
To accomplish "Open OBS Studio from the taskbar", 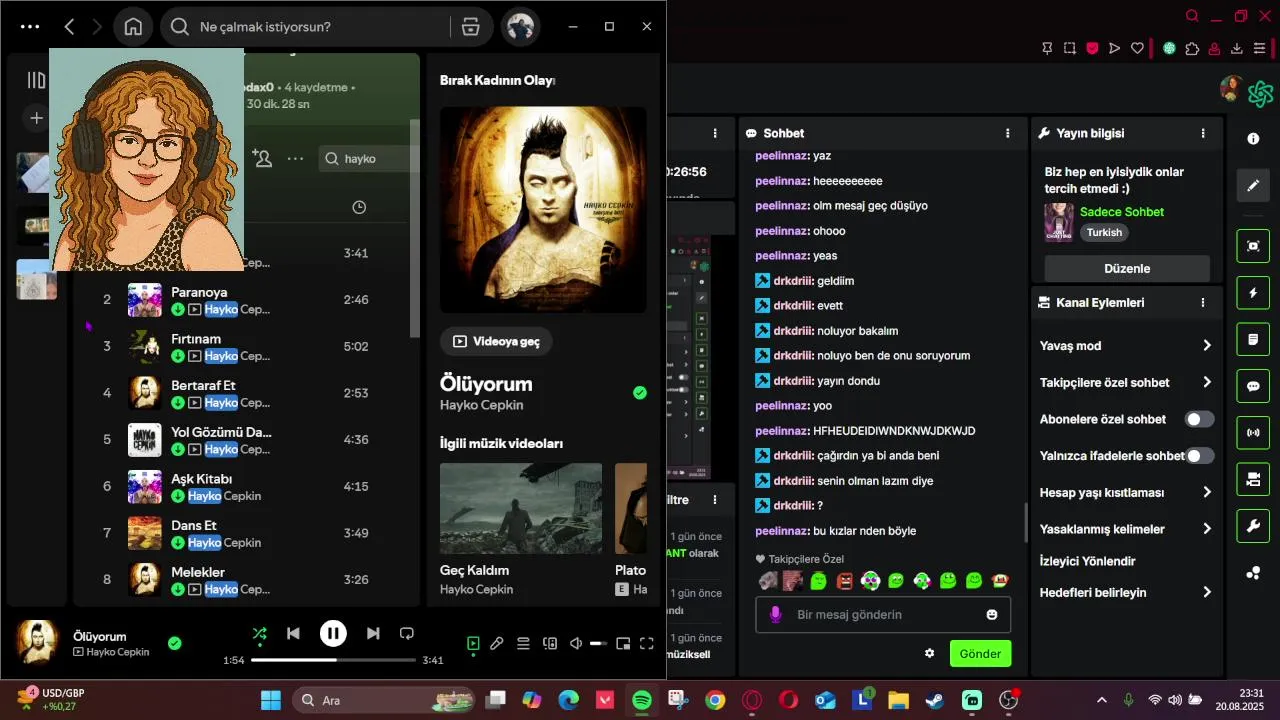I will point(1008,700).
